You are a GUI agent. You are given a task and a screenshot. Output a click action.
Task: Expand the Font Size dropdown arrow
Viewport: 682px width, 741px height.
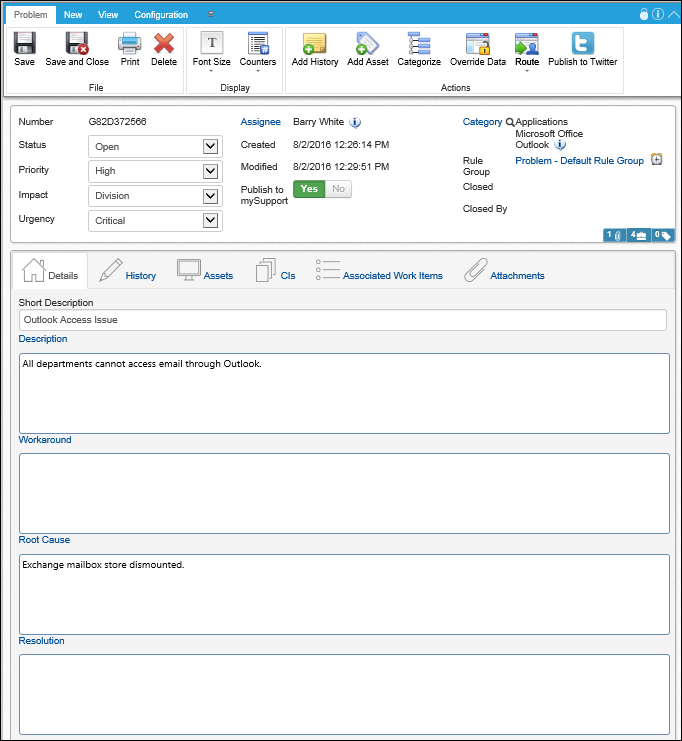tap(211, 71)
